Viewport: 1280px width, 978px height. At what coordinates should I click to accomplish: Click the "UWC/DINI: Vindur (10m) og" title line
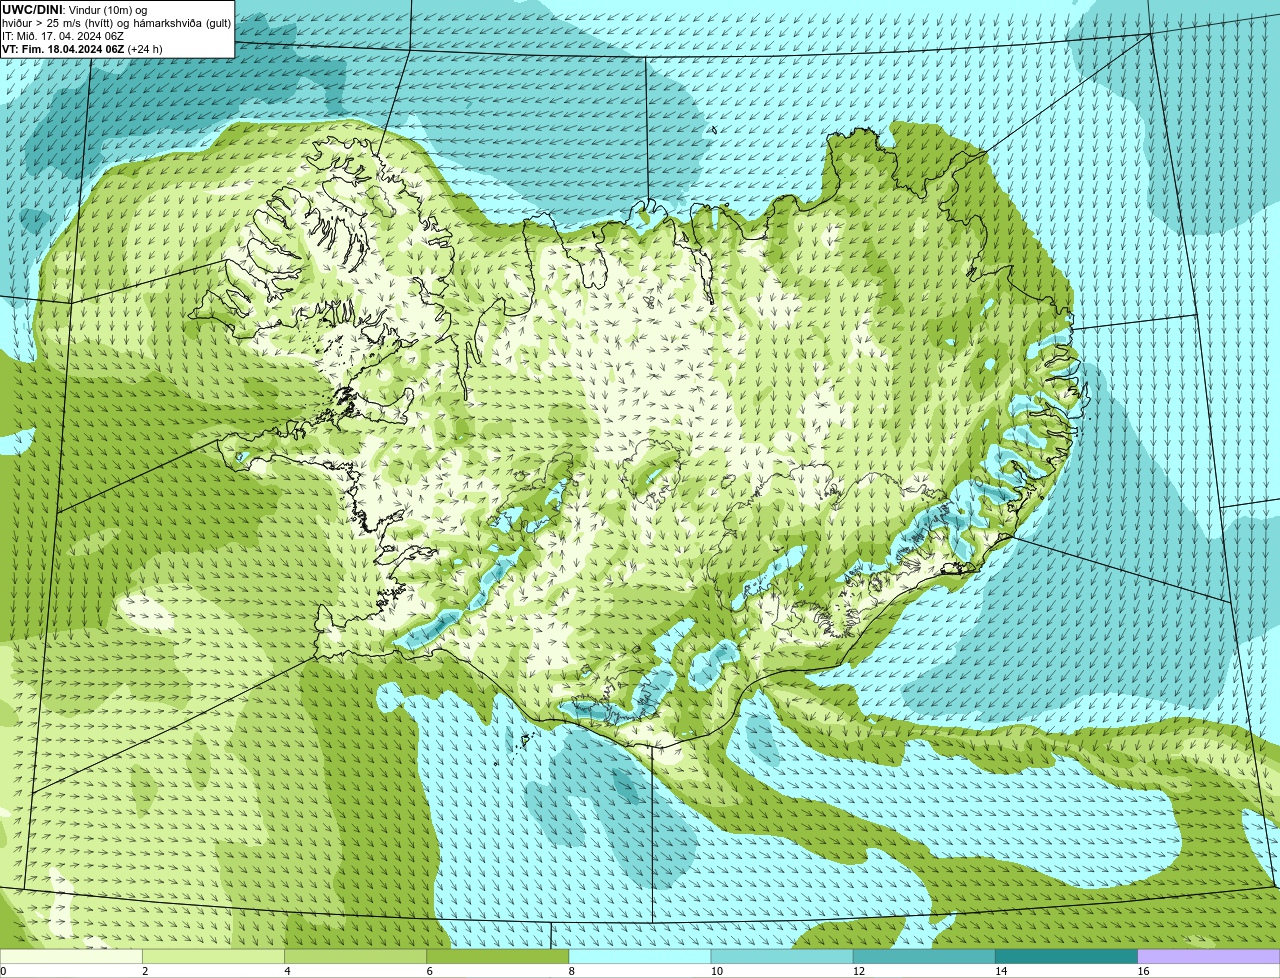[75, 10]
